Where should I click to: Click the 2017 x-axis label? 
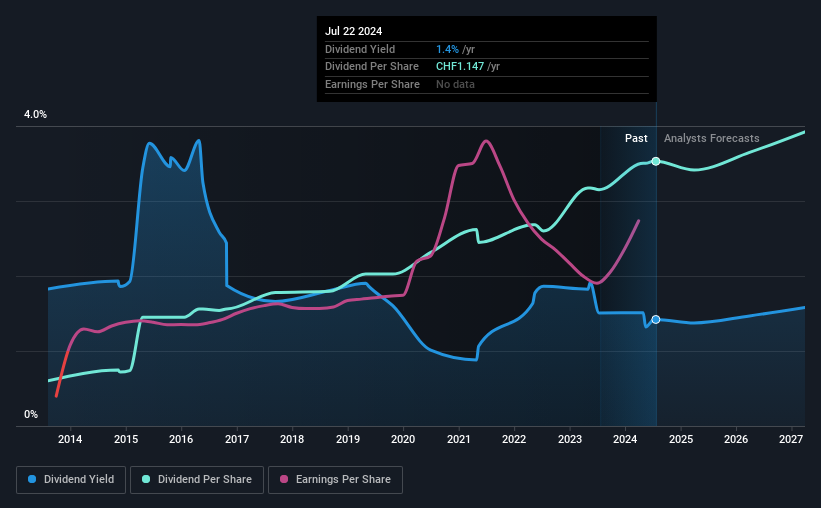237,439
